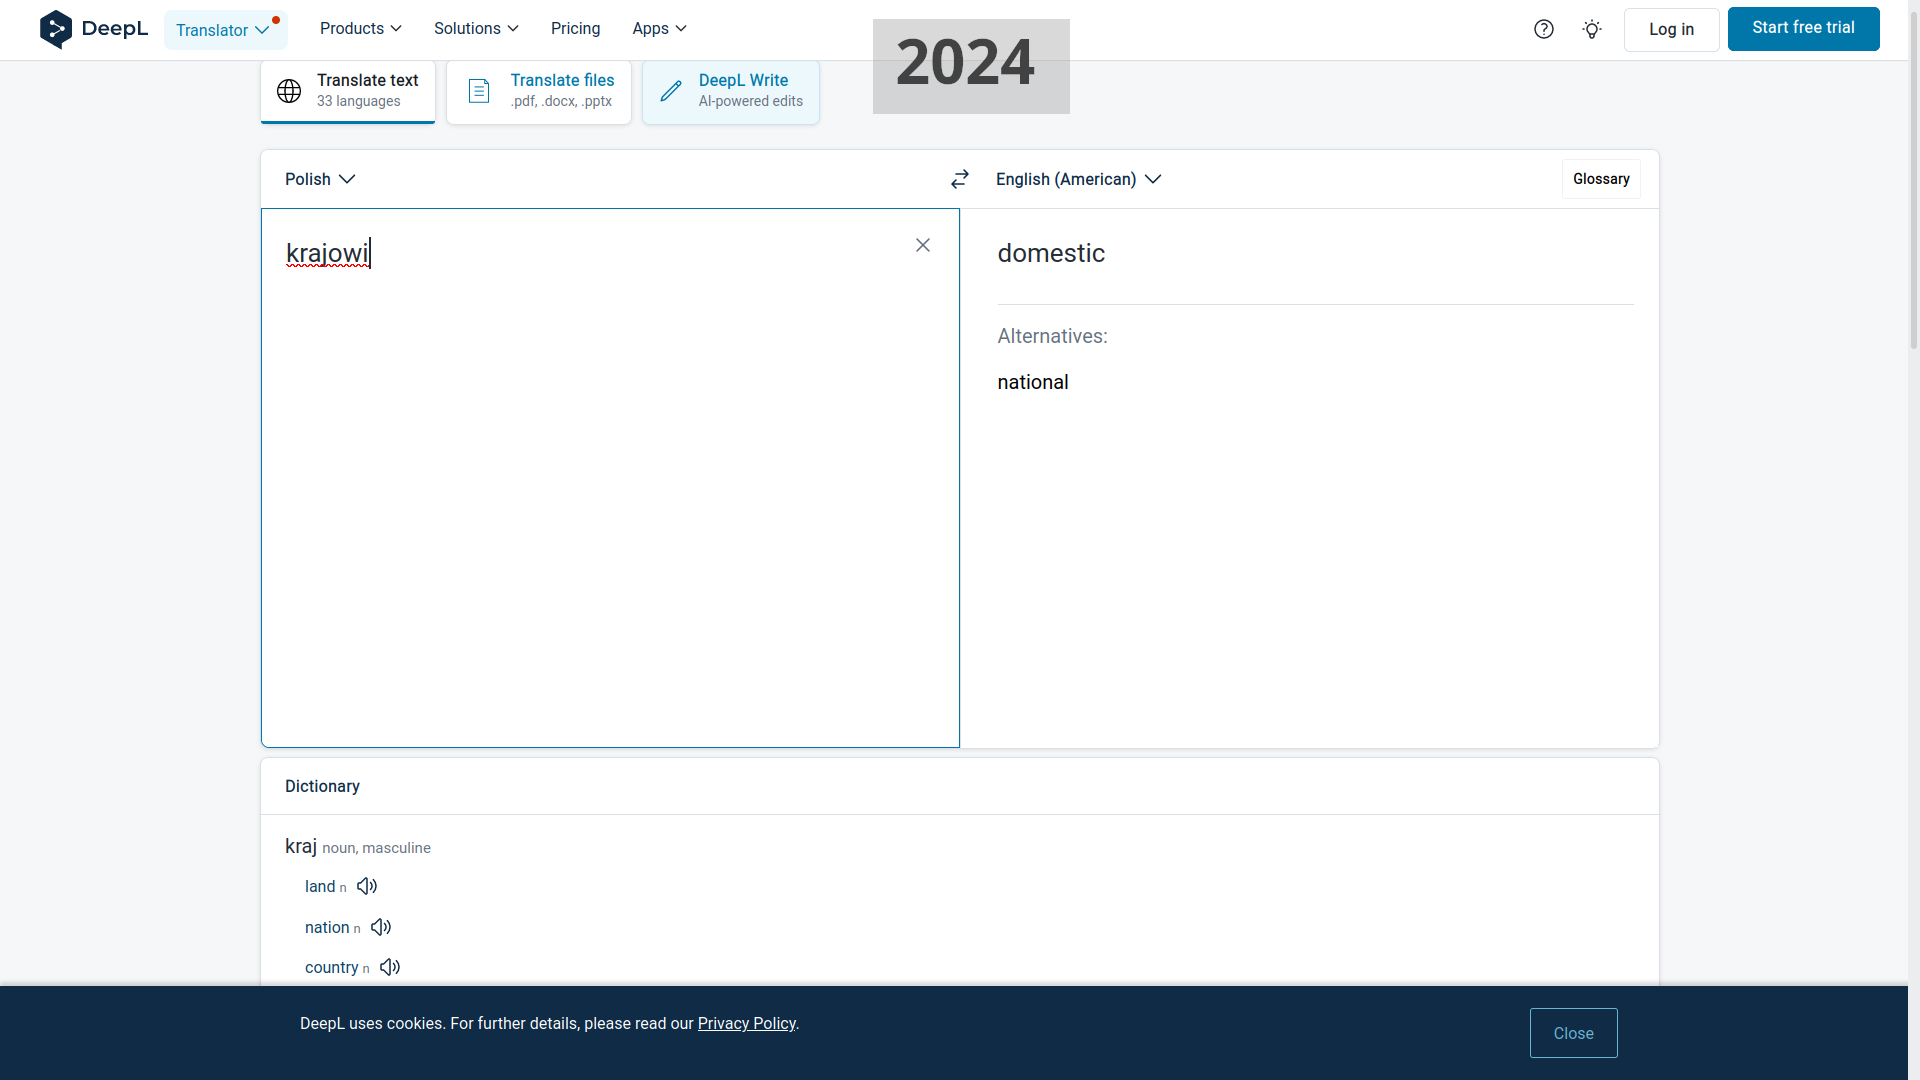Play pronunciation audio for 'nation'

[381, 927]
